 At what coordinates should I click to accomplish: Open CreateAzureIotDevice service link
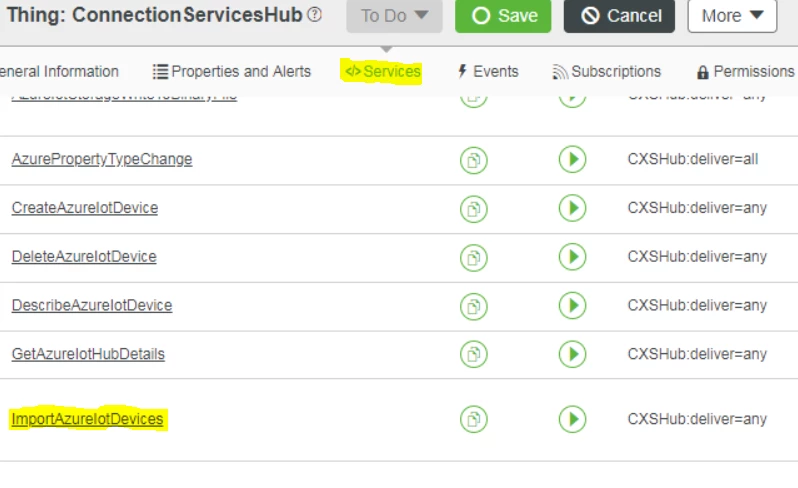84,208
